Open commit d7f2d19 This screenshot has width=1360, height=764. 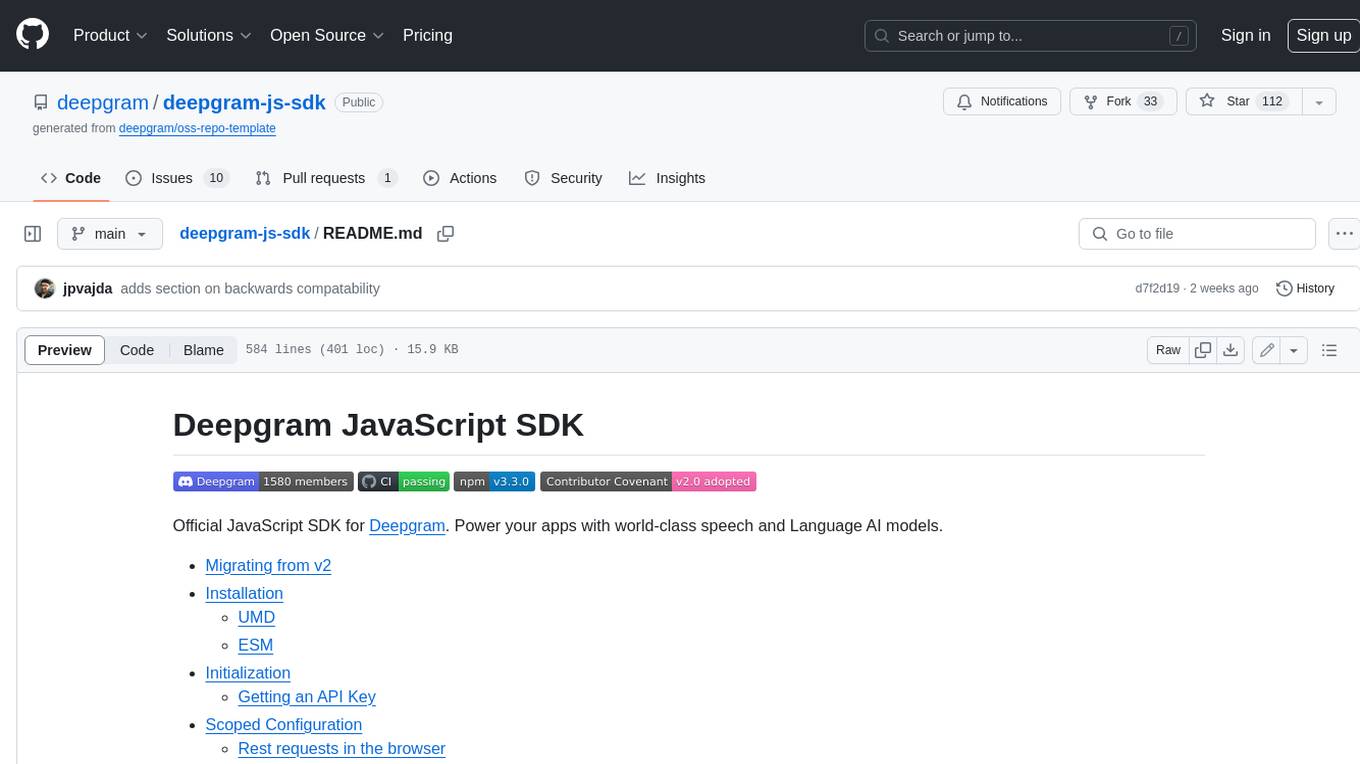coord(1156,288)
